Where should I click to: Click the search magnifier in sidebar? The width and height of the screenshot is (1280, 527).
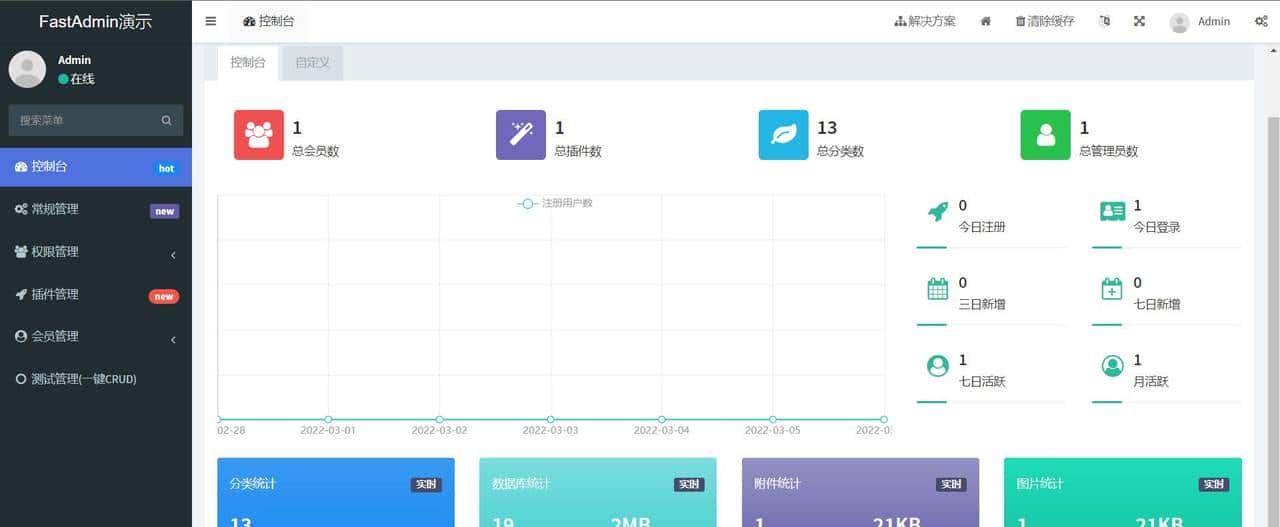pos(167,120)
